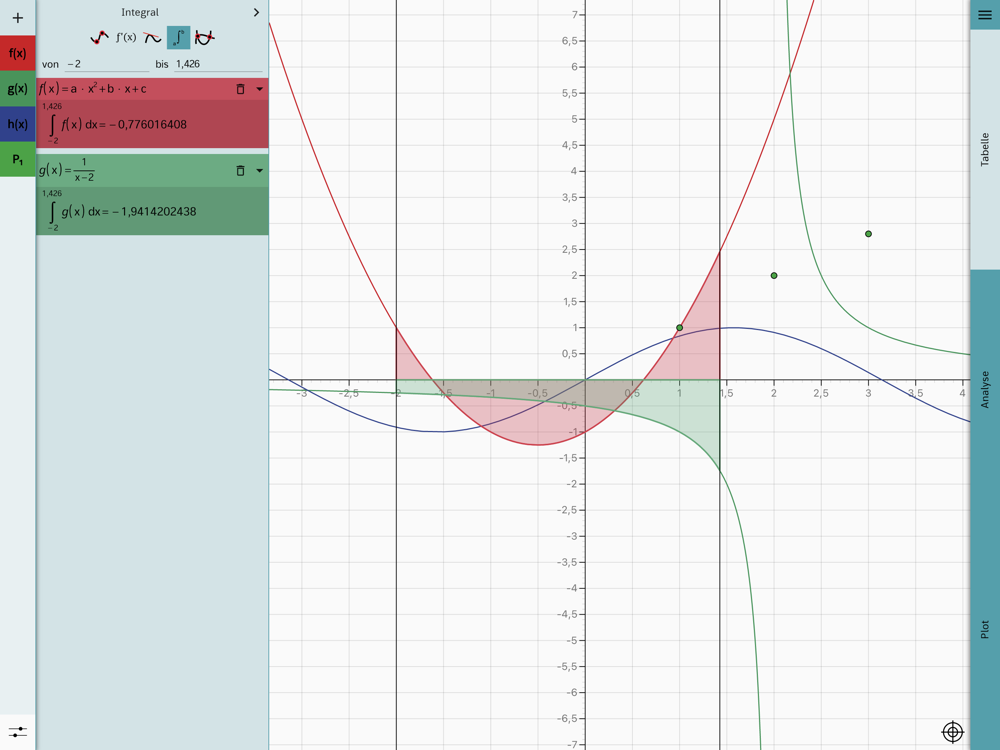Switch to the Plot tab
Viewport: 1000px width, 750px height.
coord(985,629)
